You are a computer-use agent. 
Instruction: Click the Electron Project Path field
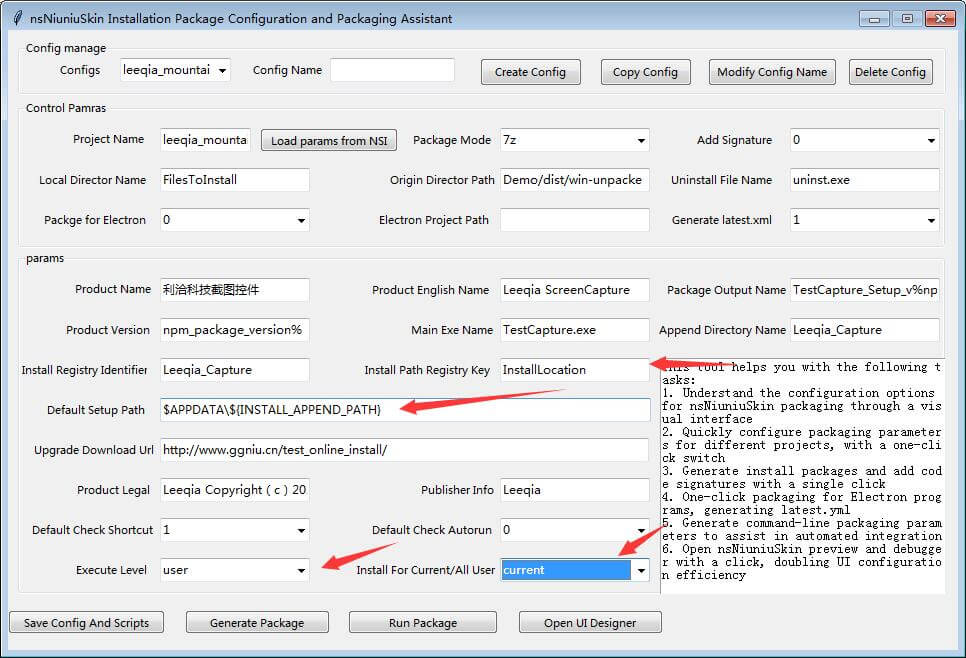(x=575, y=220)
